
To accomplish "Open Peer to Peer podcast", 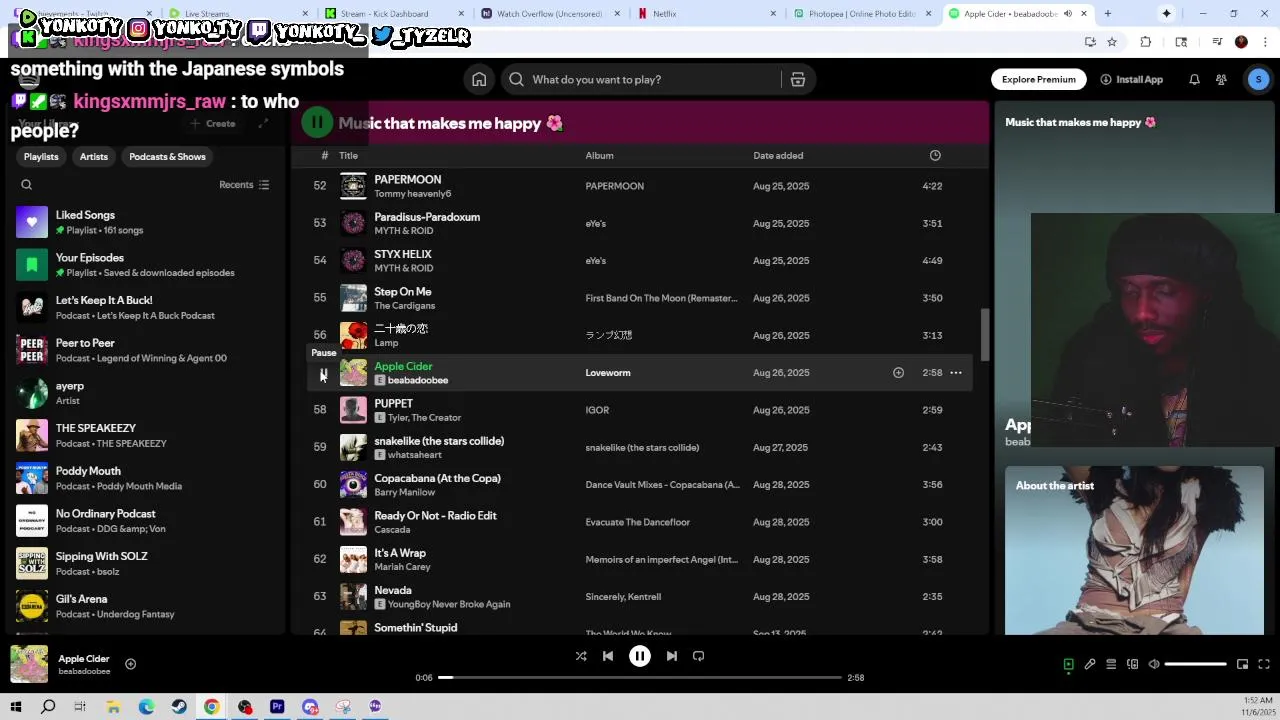I will (x=145, y=350).
